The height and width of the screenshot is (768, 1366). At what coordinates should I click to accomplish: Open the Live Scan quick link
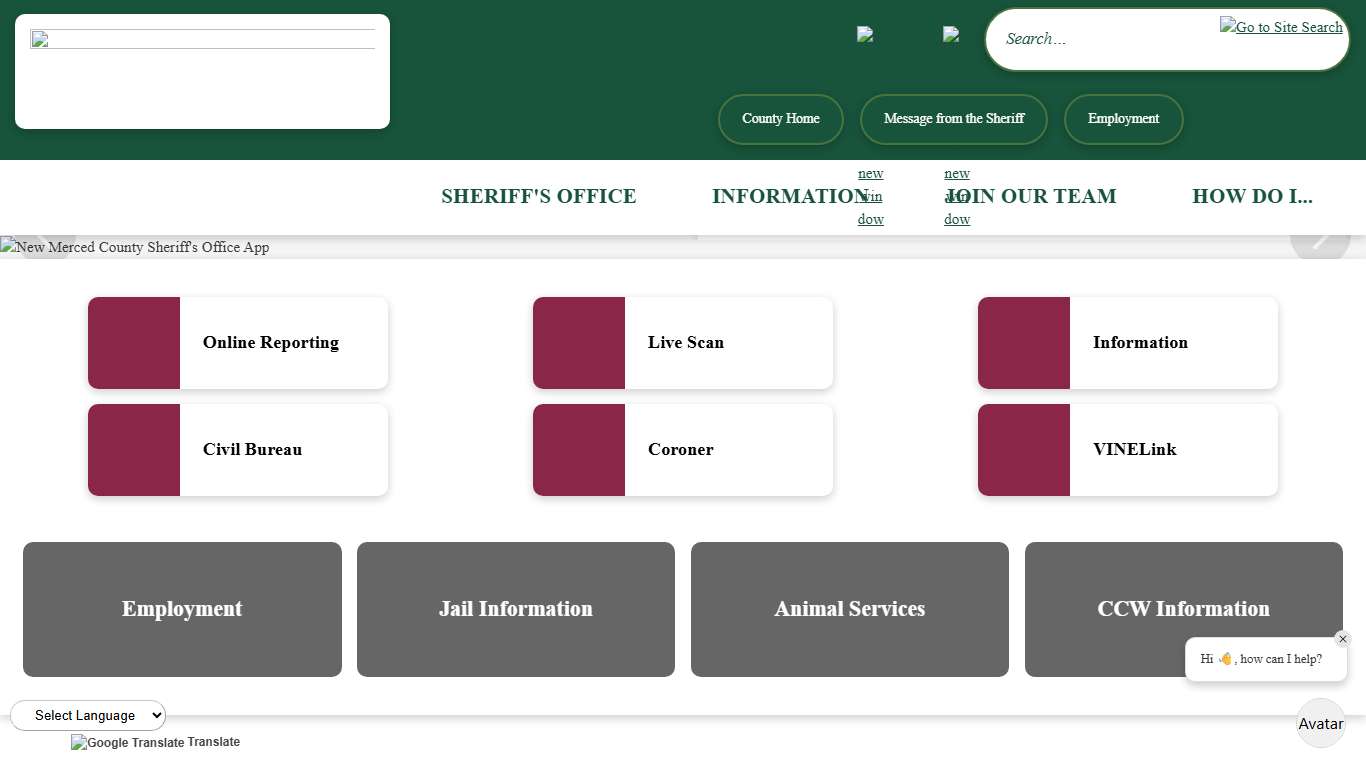point(683,343)
